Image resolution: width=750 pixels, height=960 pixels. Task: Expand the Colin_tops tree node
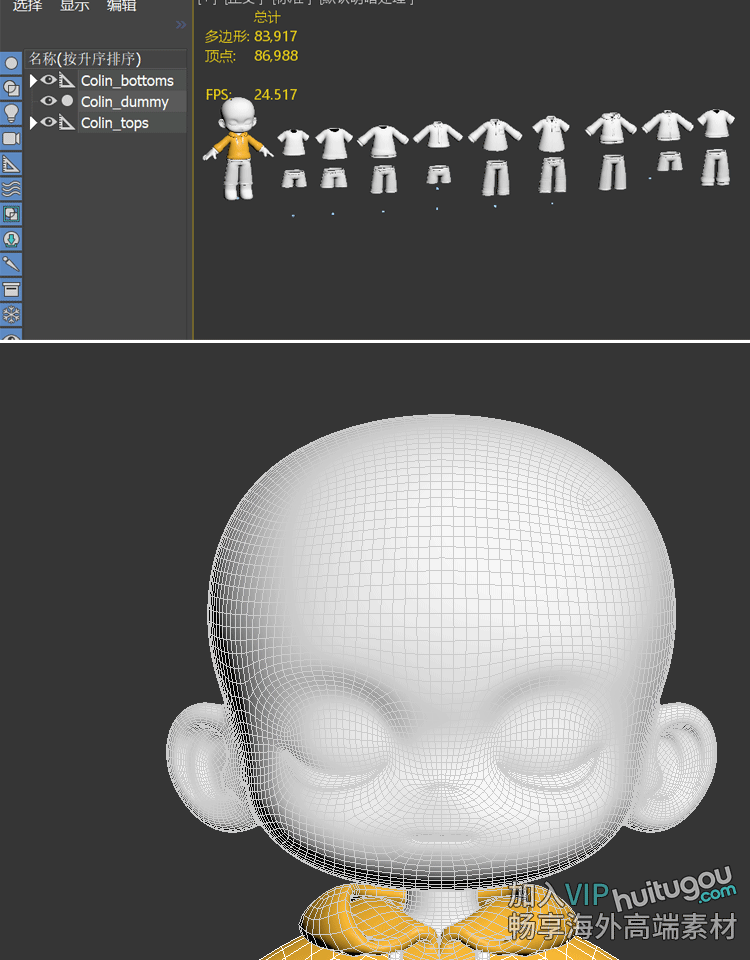pos(33,122)
